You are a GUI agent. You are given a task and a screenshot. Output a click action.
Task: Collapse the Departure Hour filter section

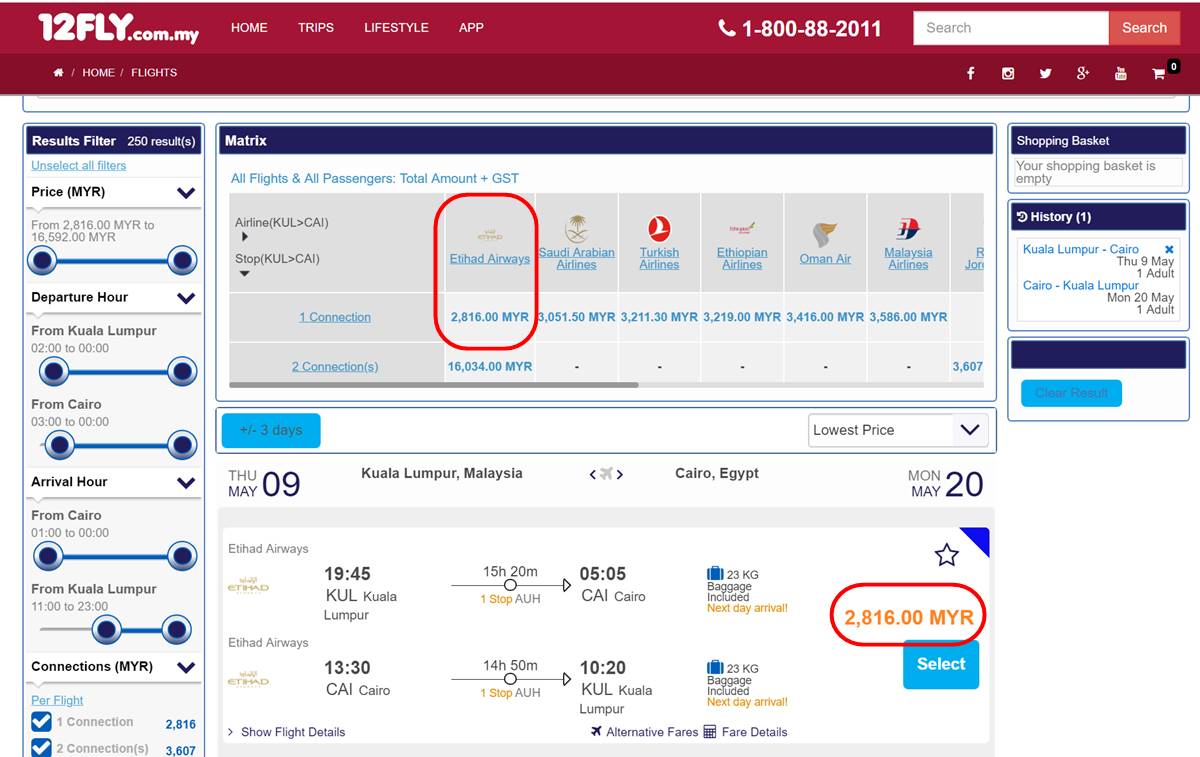pos(186,298)
